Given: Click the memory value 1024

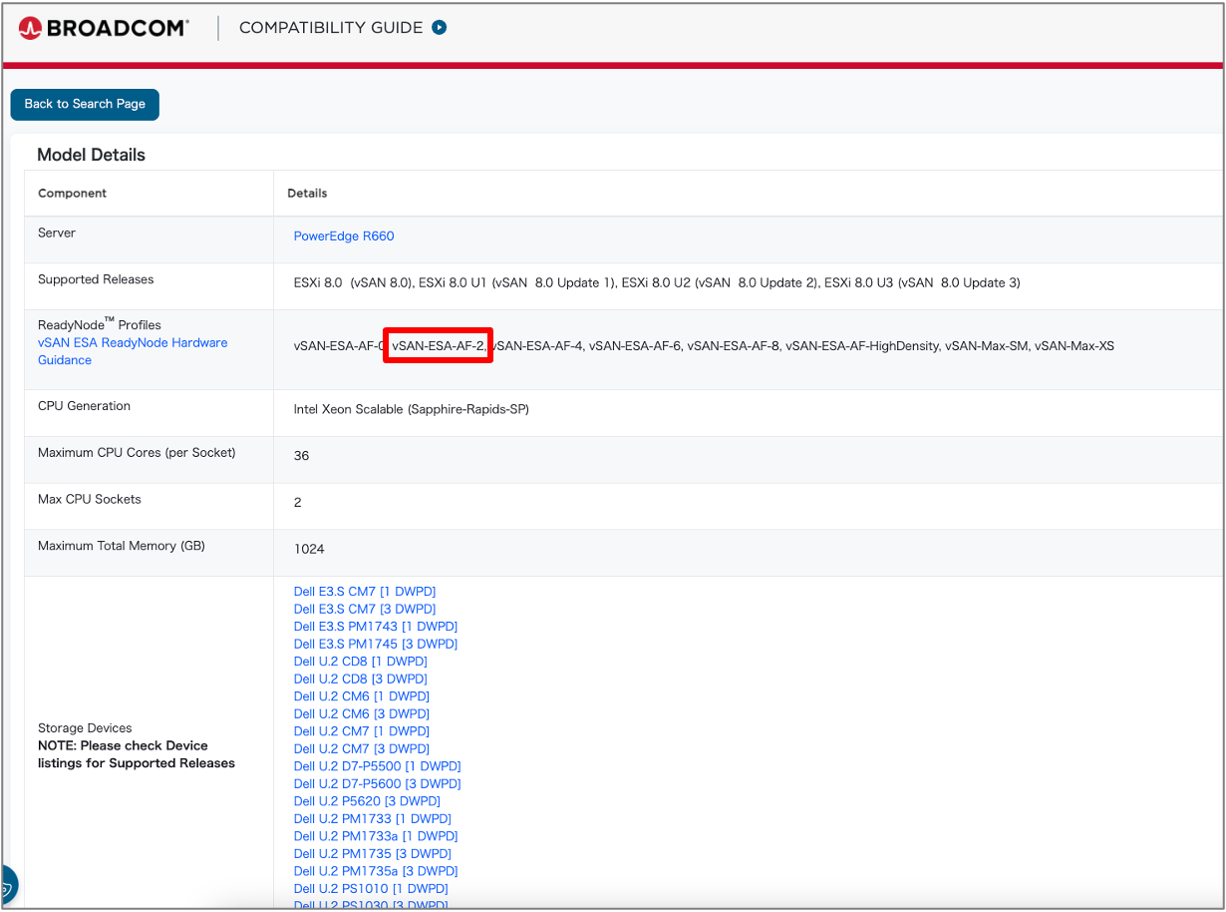Looking at the screenshot, I should point(309,549).
